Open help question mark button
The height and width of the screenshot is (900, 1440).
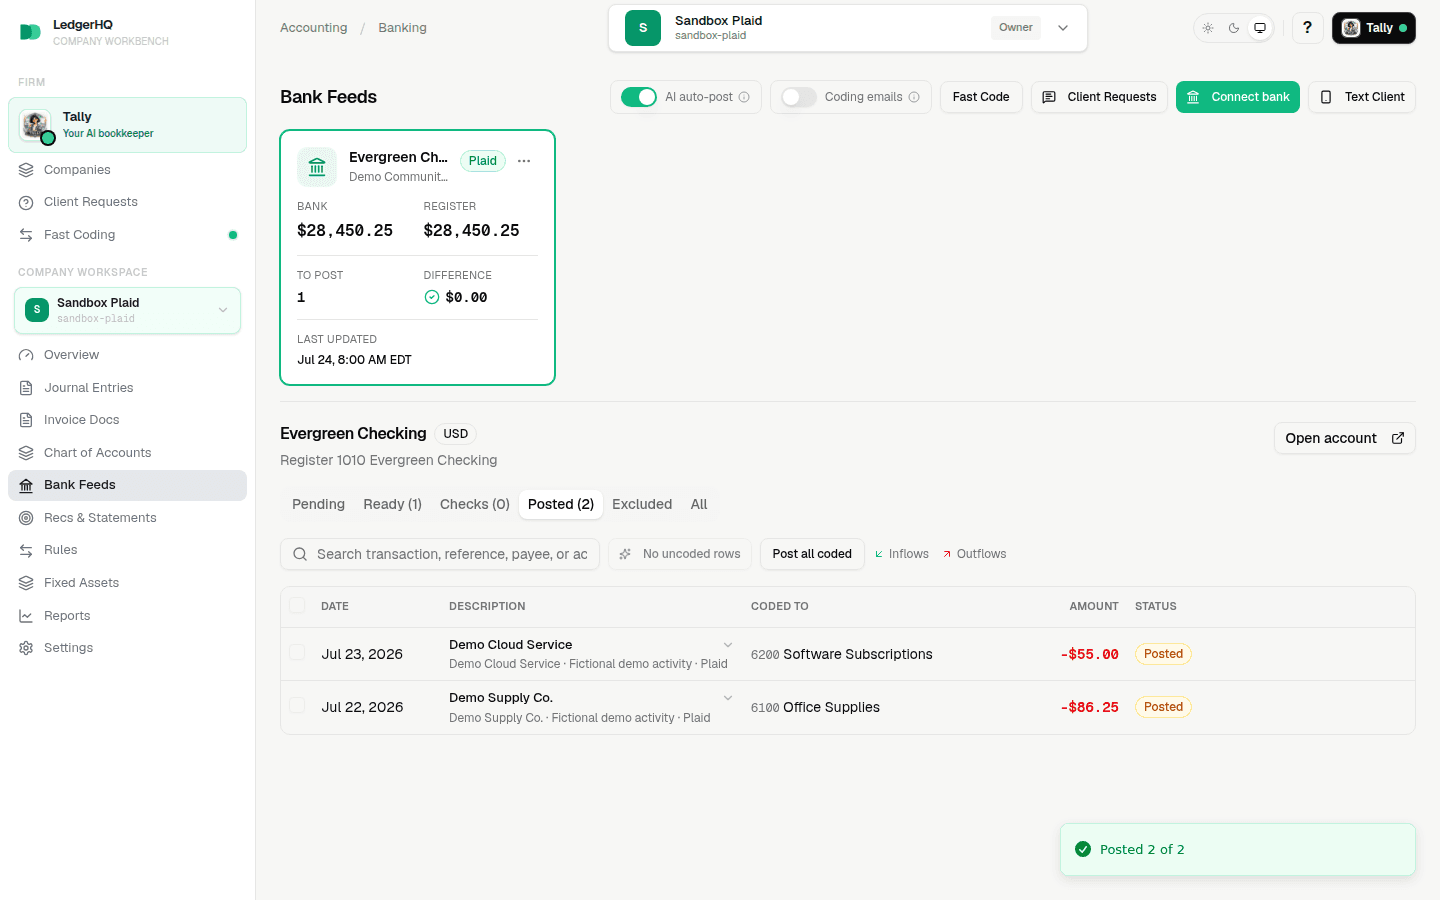click(1307, 28)
